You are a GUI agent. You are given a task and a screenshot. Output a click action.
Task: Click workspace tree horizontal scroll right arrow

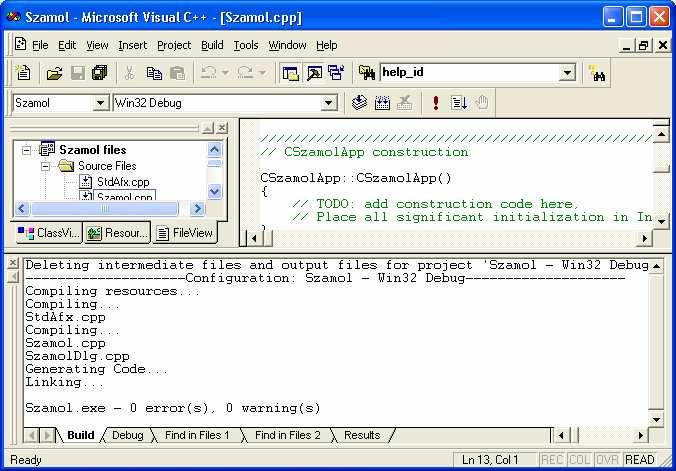[x=197, y=209]
